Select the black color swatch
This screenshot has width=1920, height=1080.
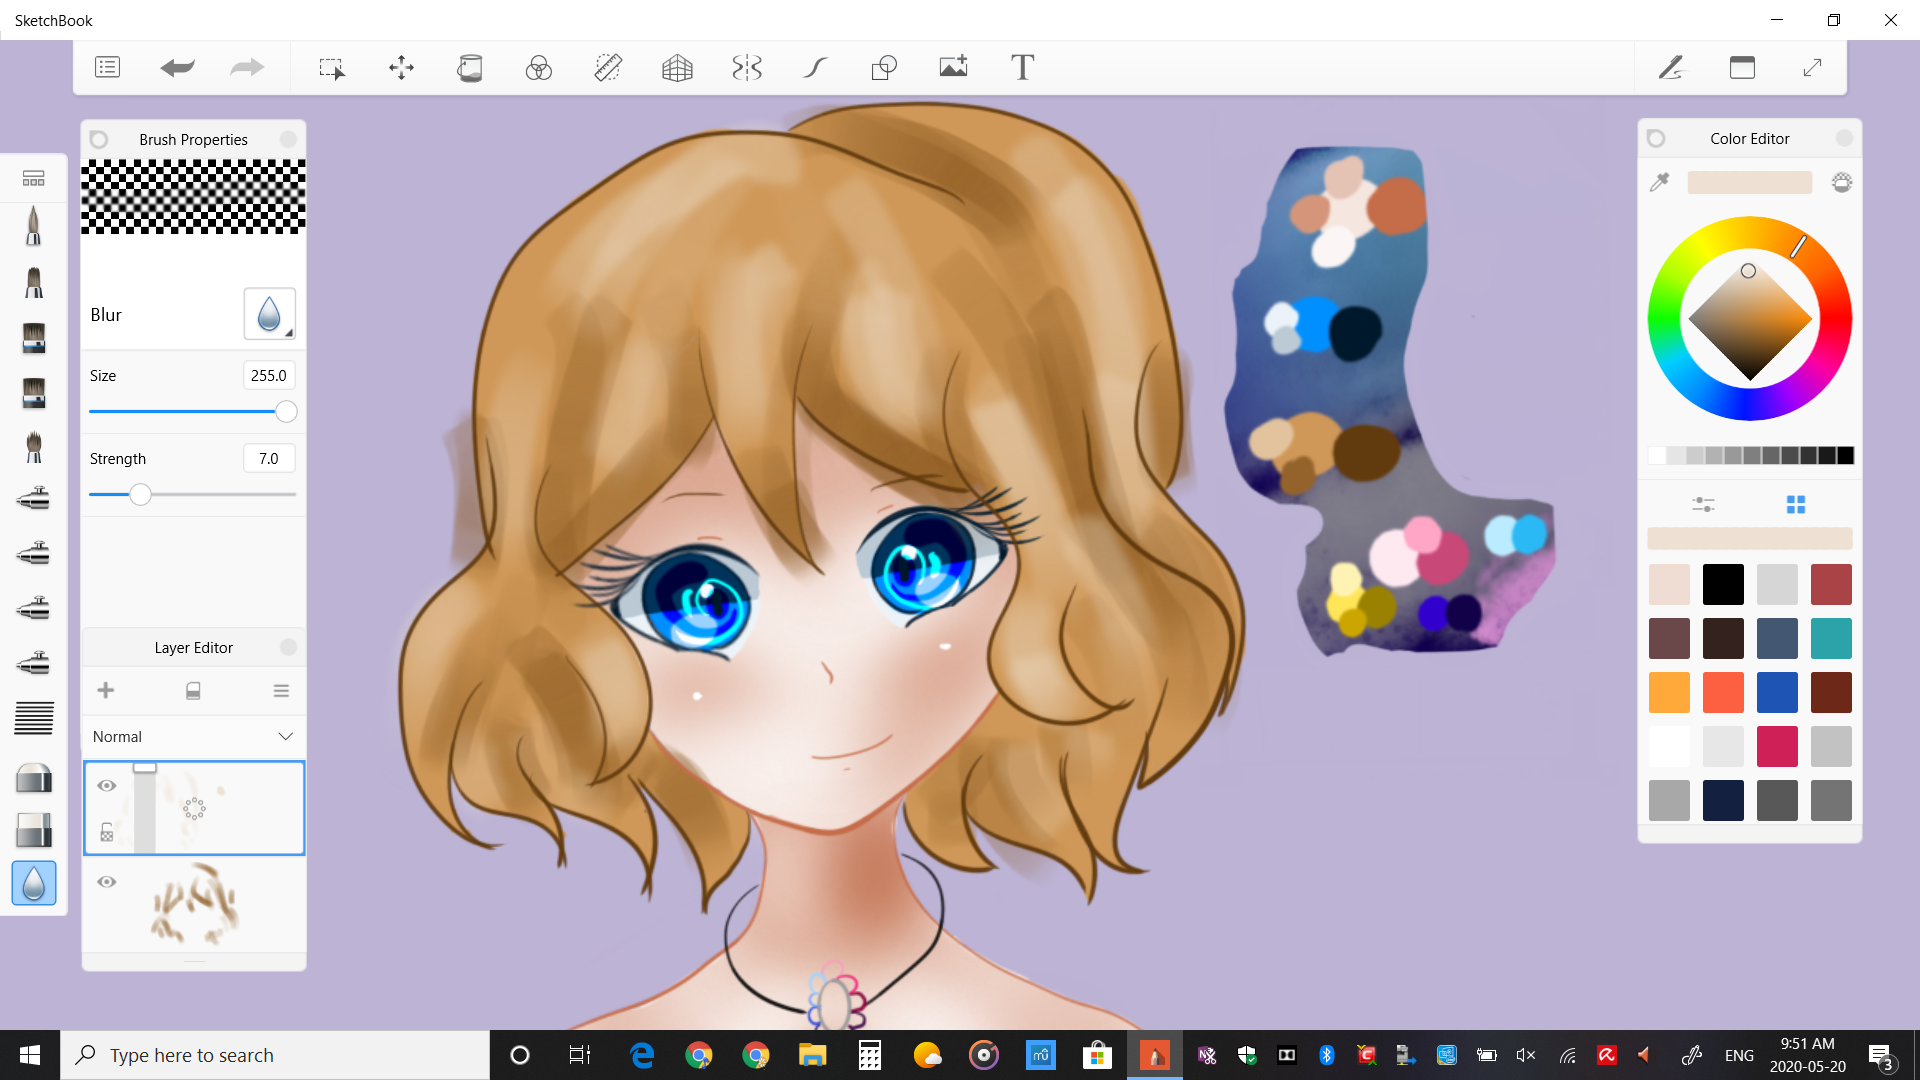point(1723,584)
